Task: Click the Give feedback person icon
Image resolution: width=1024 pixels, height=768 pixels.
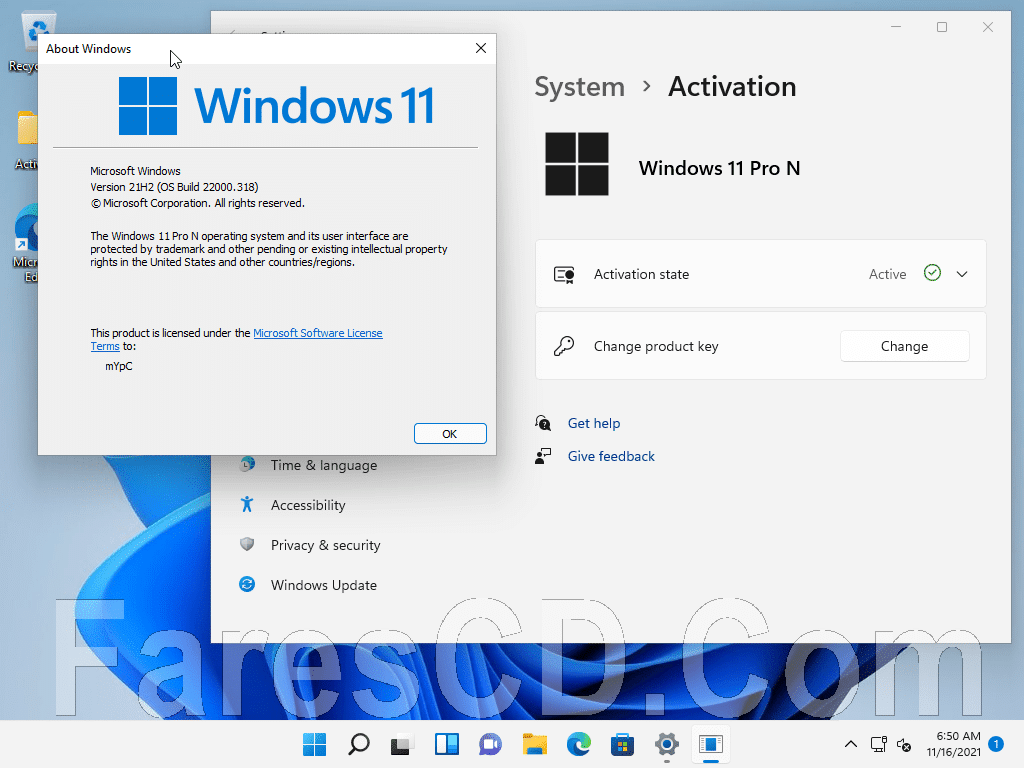Action: click(x=543, y=456)
